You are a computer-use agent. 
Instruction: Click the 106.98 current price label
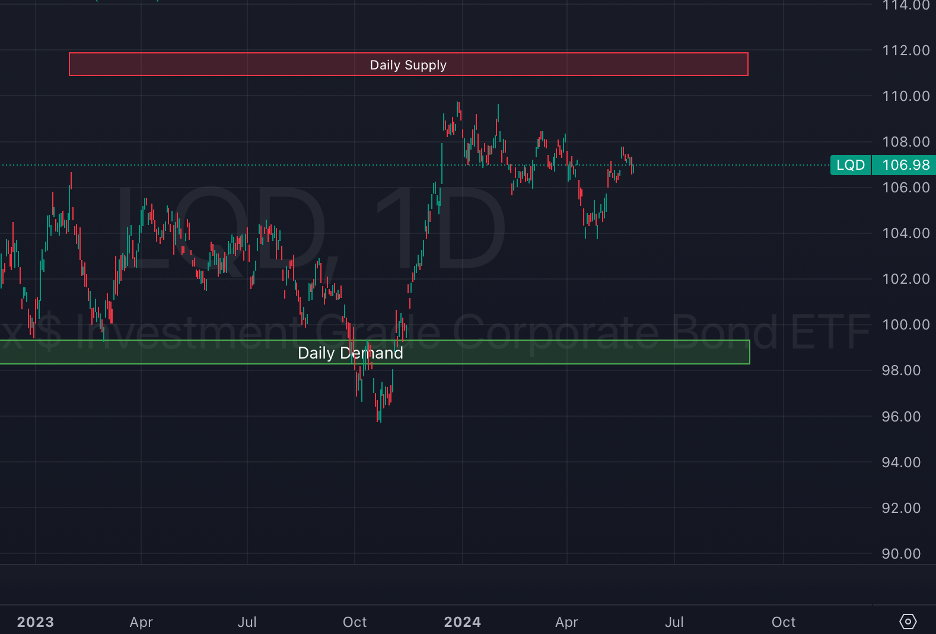point(905,165)
